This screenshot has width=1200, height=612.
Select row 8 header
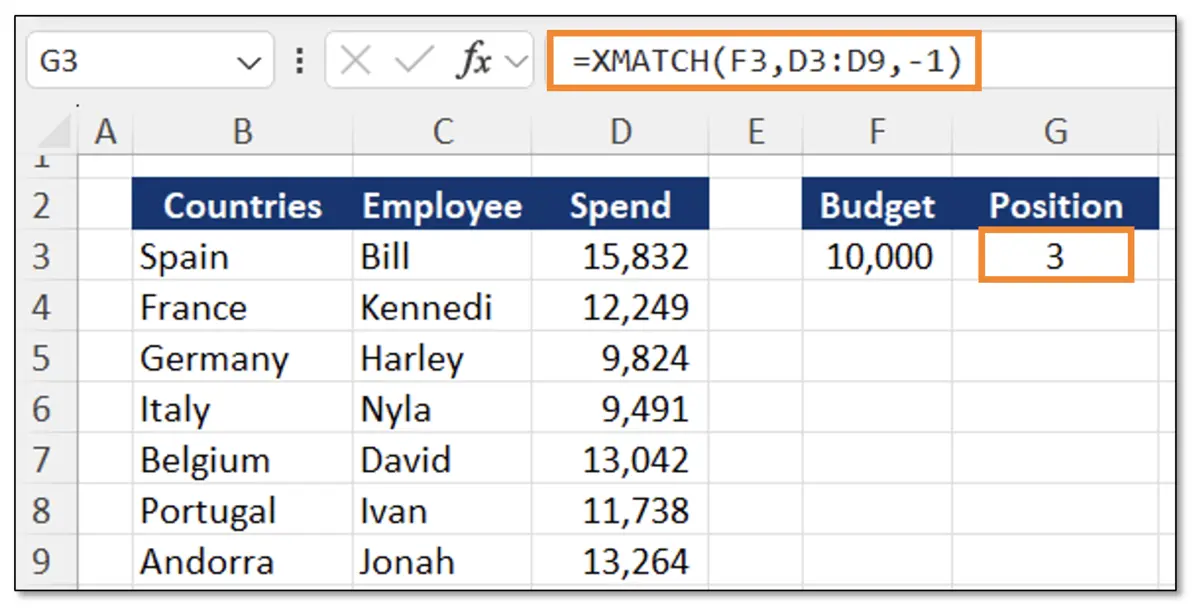tap(41, 511)
